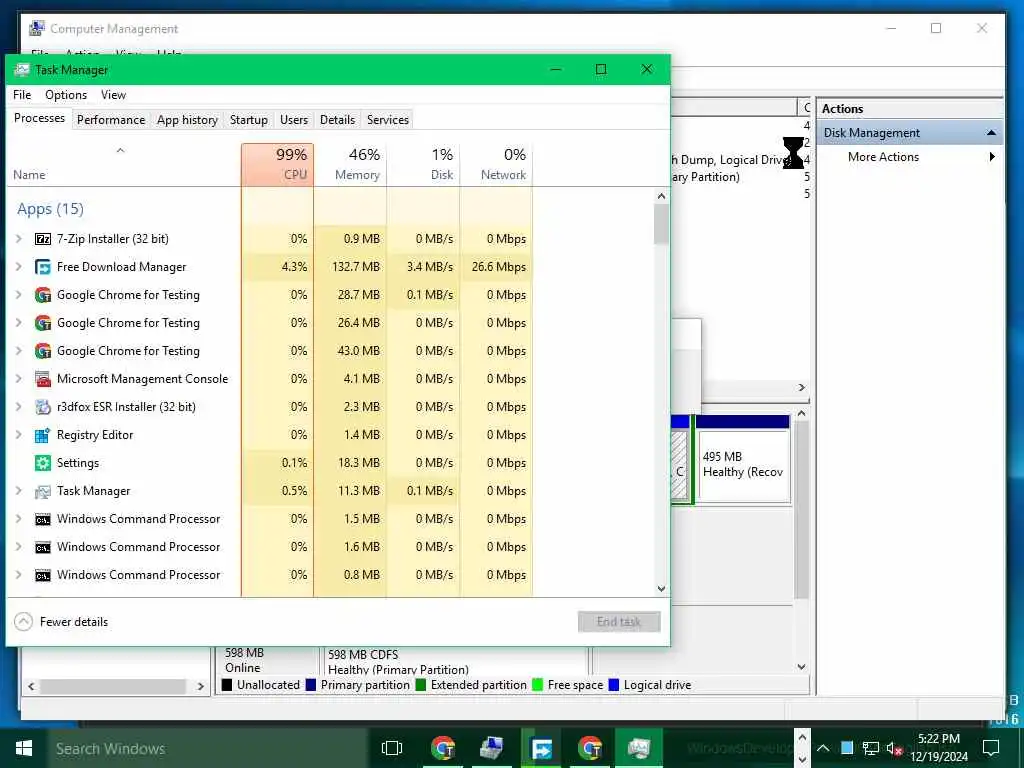Expand the r3dfox ESR Installer group
Screen dimensions: 1024x768
[19, 407]
